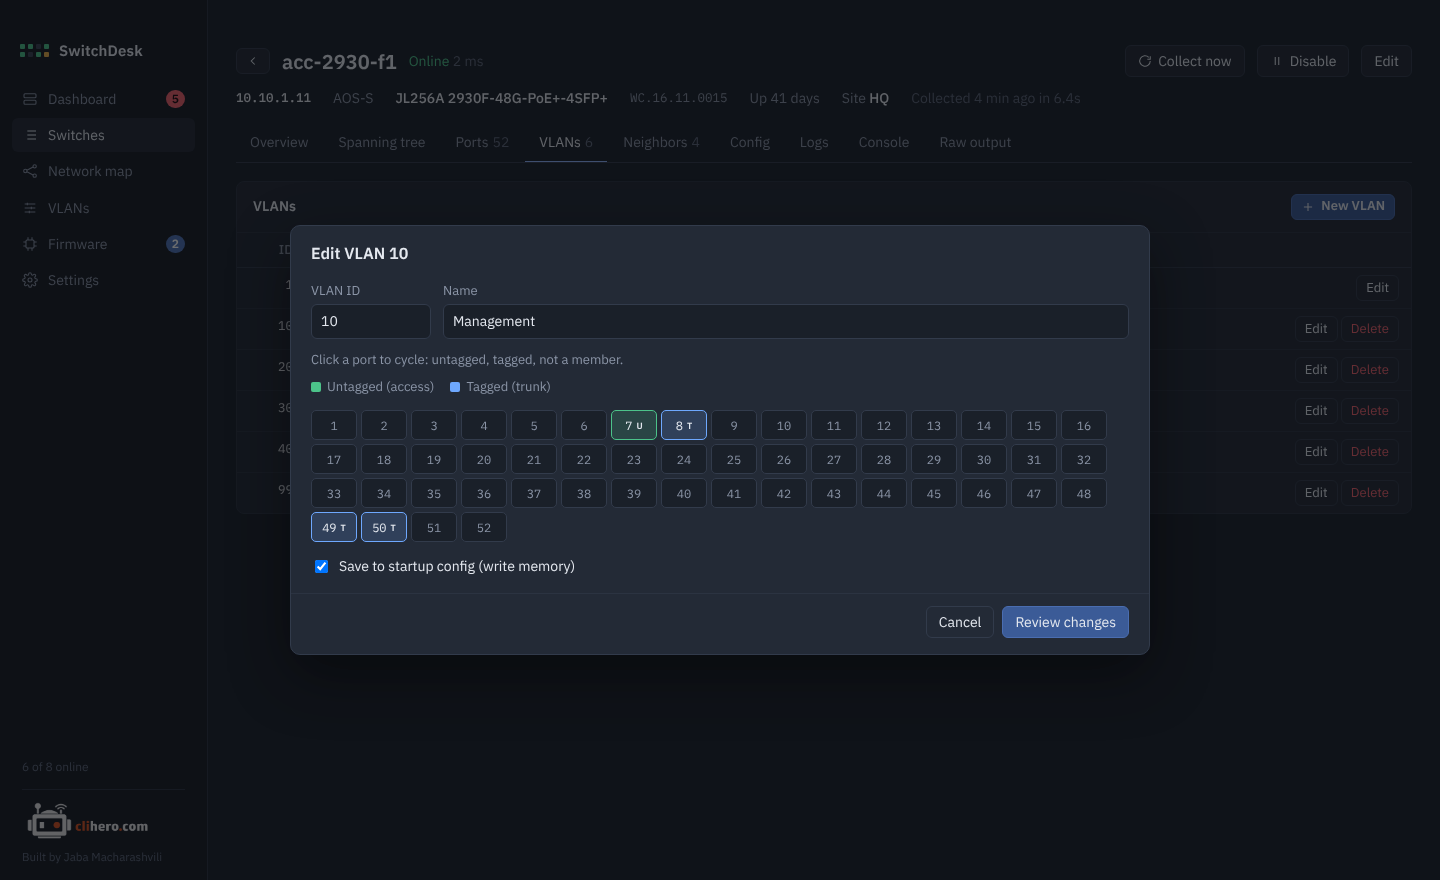Screen dimensions: 1440x880
Task: Toggle port 50 tagged membership
Action: [x=384, y=527]
